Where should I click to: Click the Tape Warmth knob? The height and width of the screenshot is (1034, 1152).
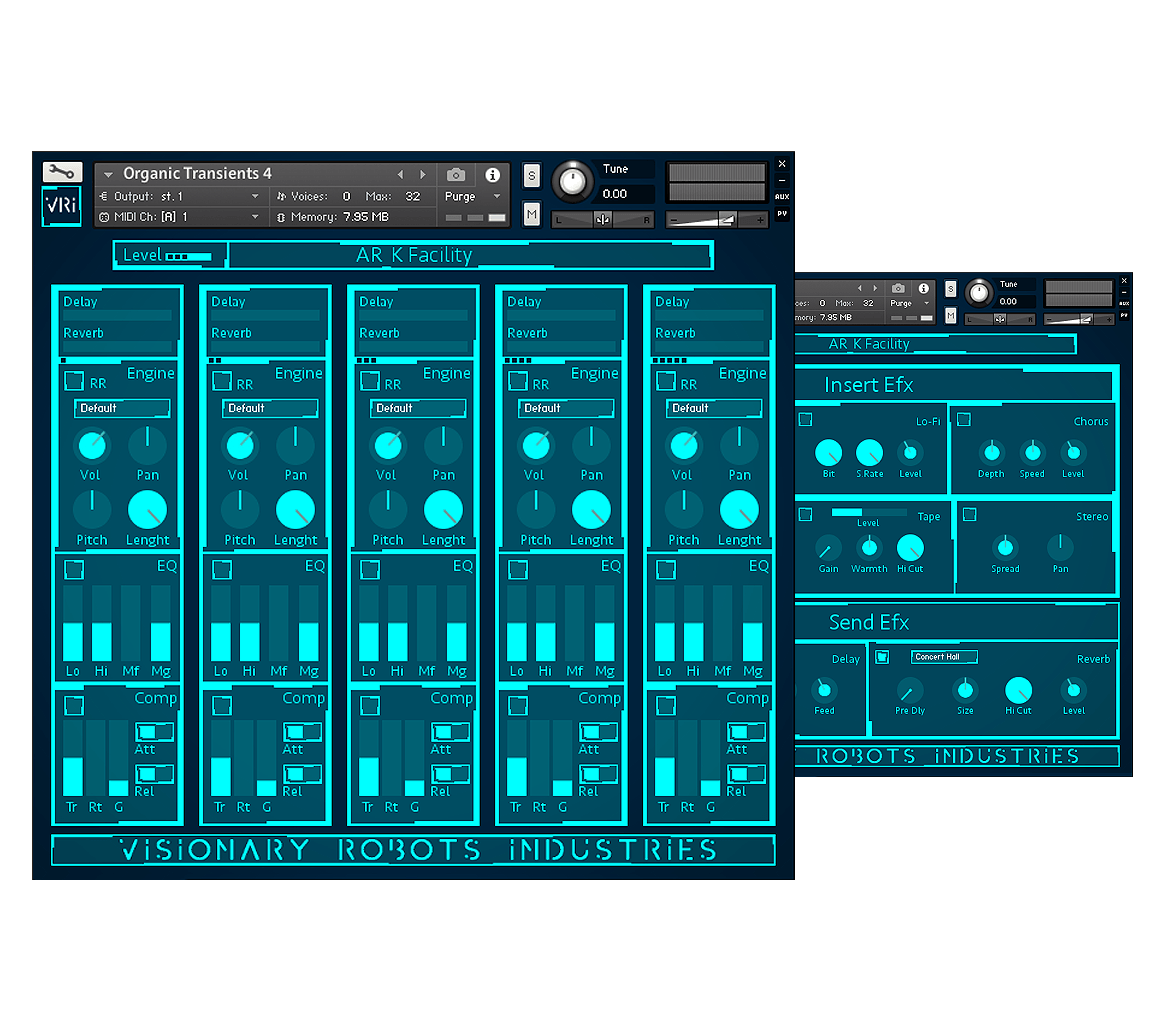(869, 547)
